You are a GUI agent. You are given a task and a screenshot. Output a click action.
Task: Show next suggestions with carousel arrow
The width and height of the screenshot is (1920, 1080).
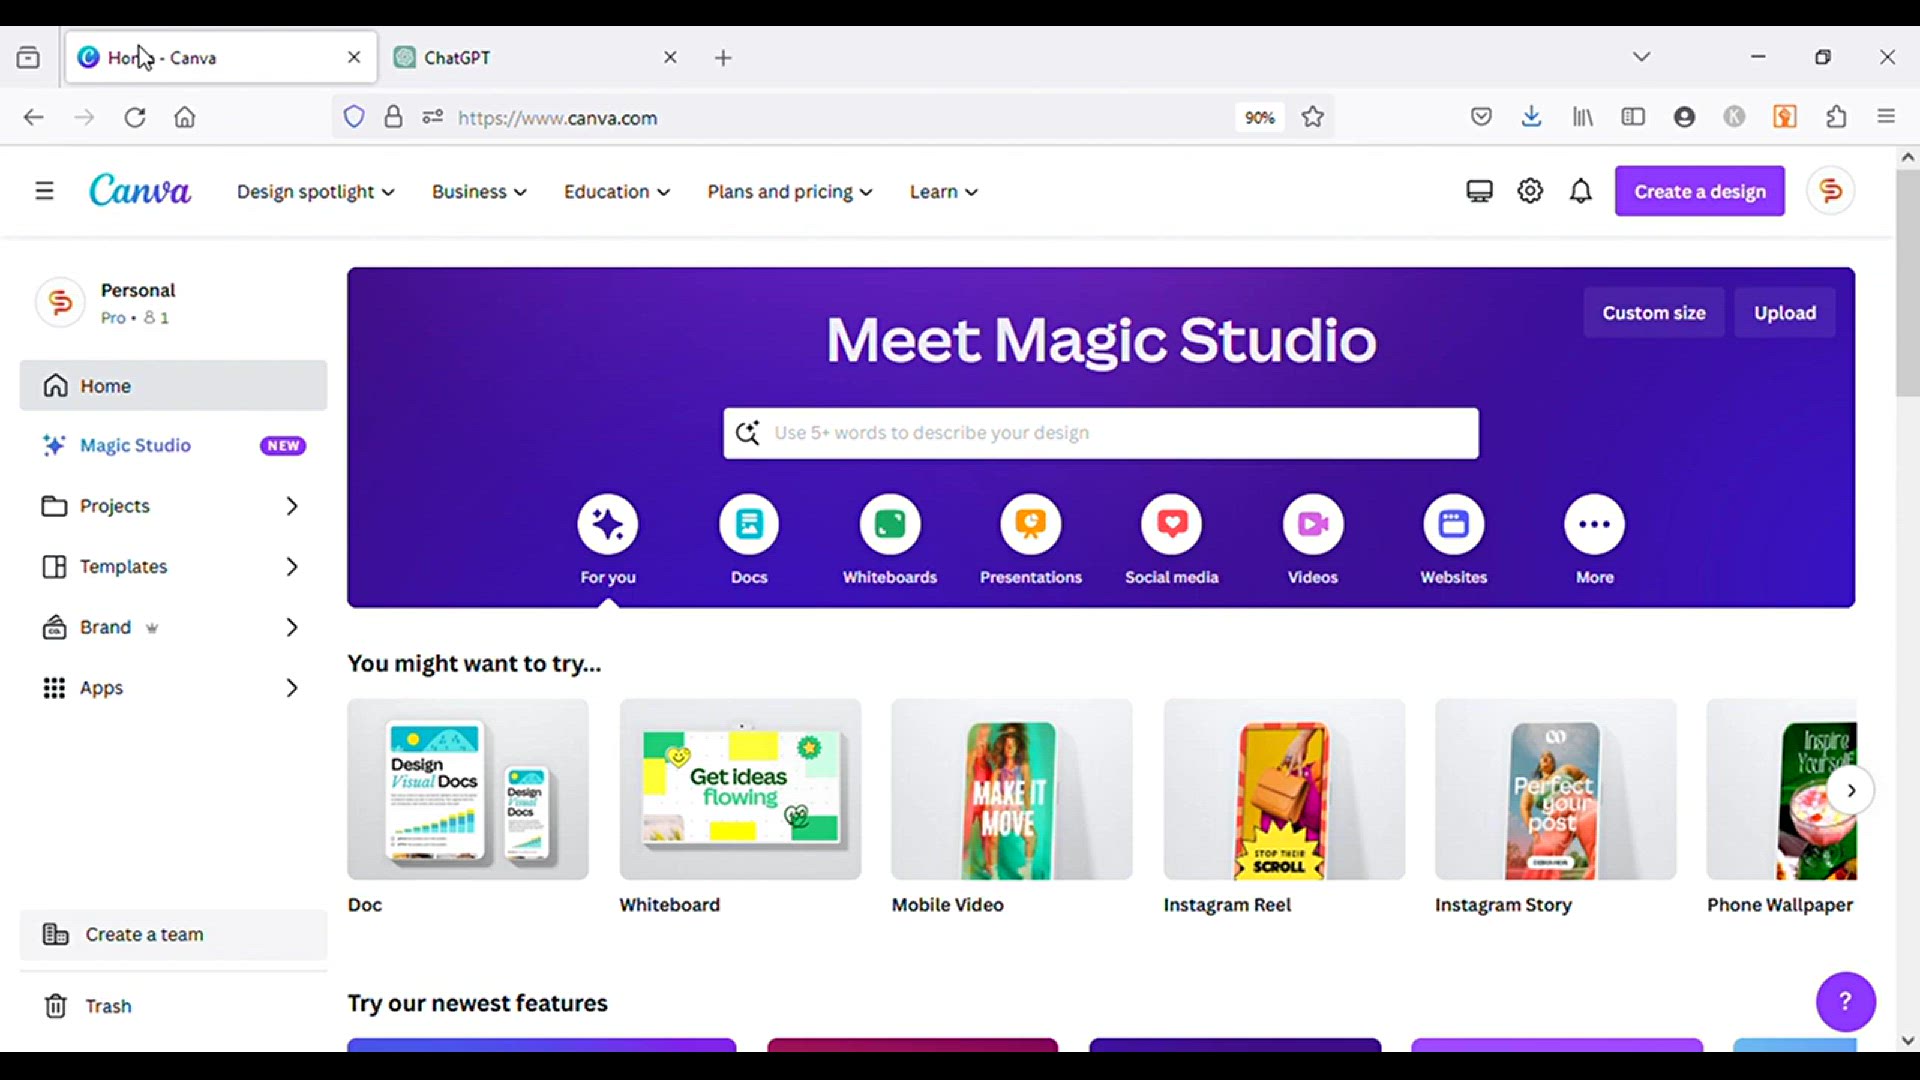tap(1851, 790)
